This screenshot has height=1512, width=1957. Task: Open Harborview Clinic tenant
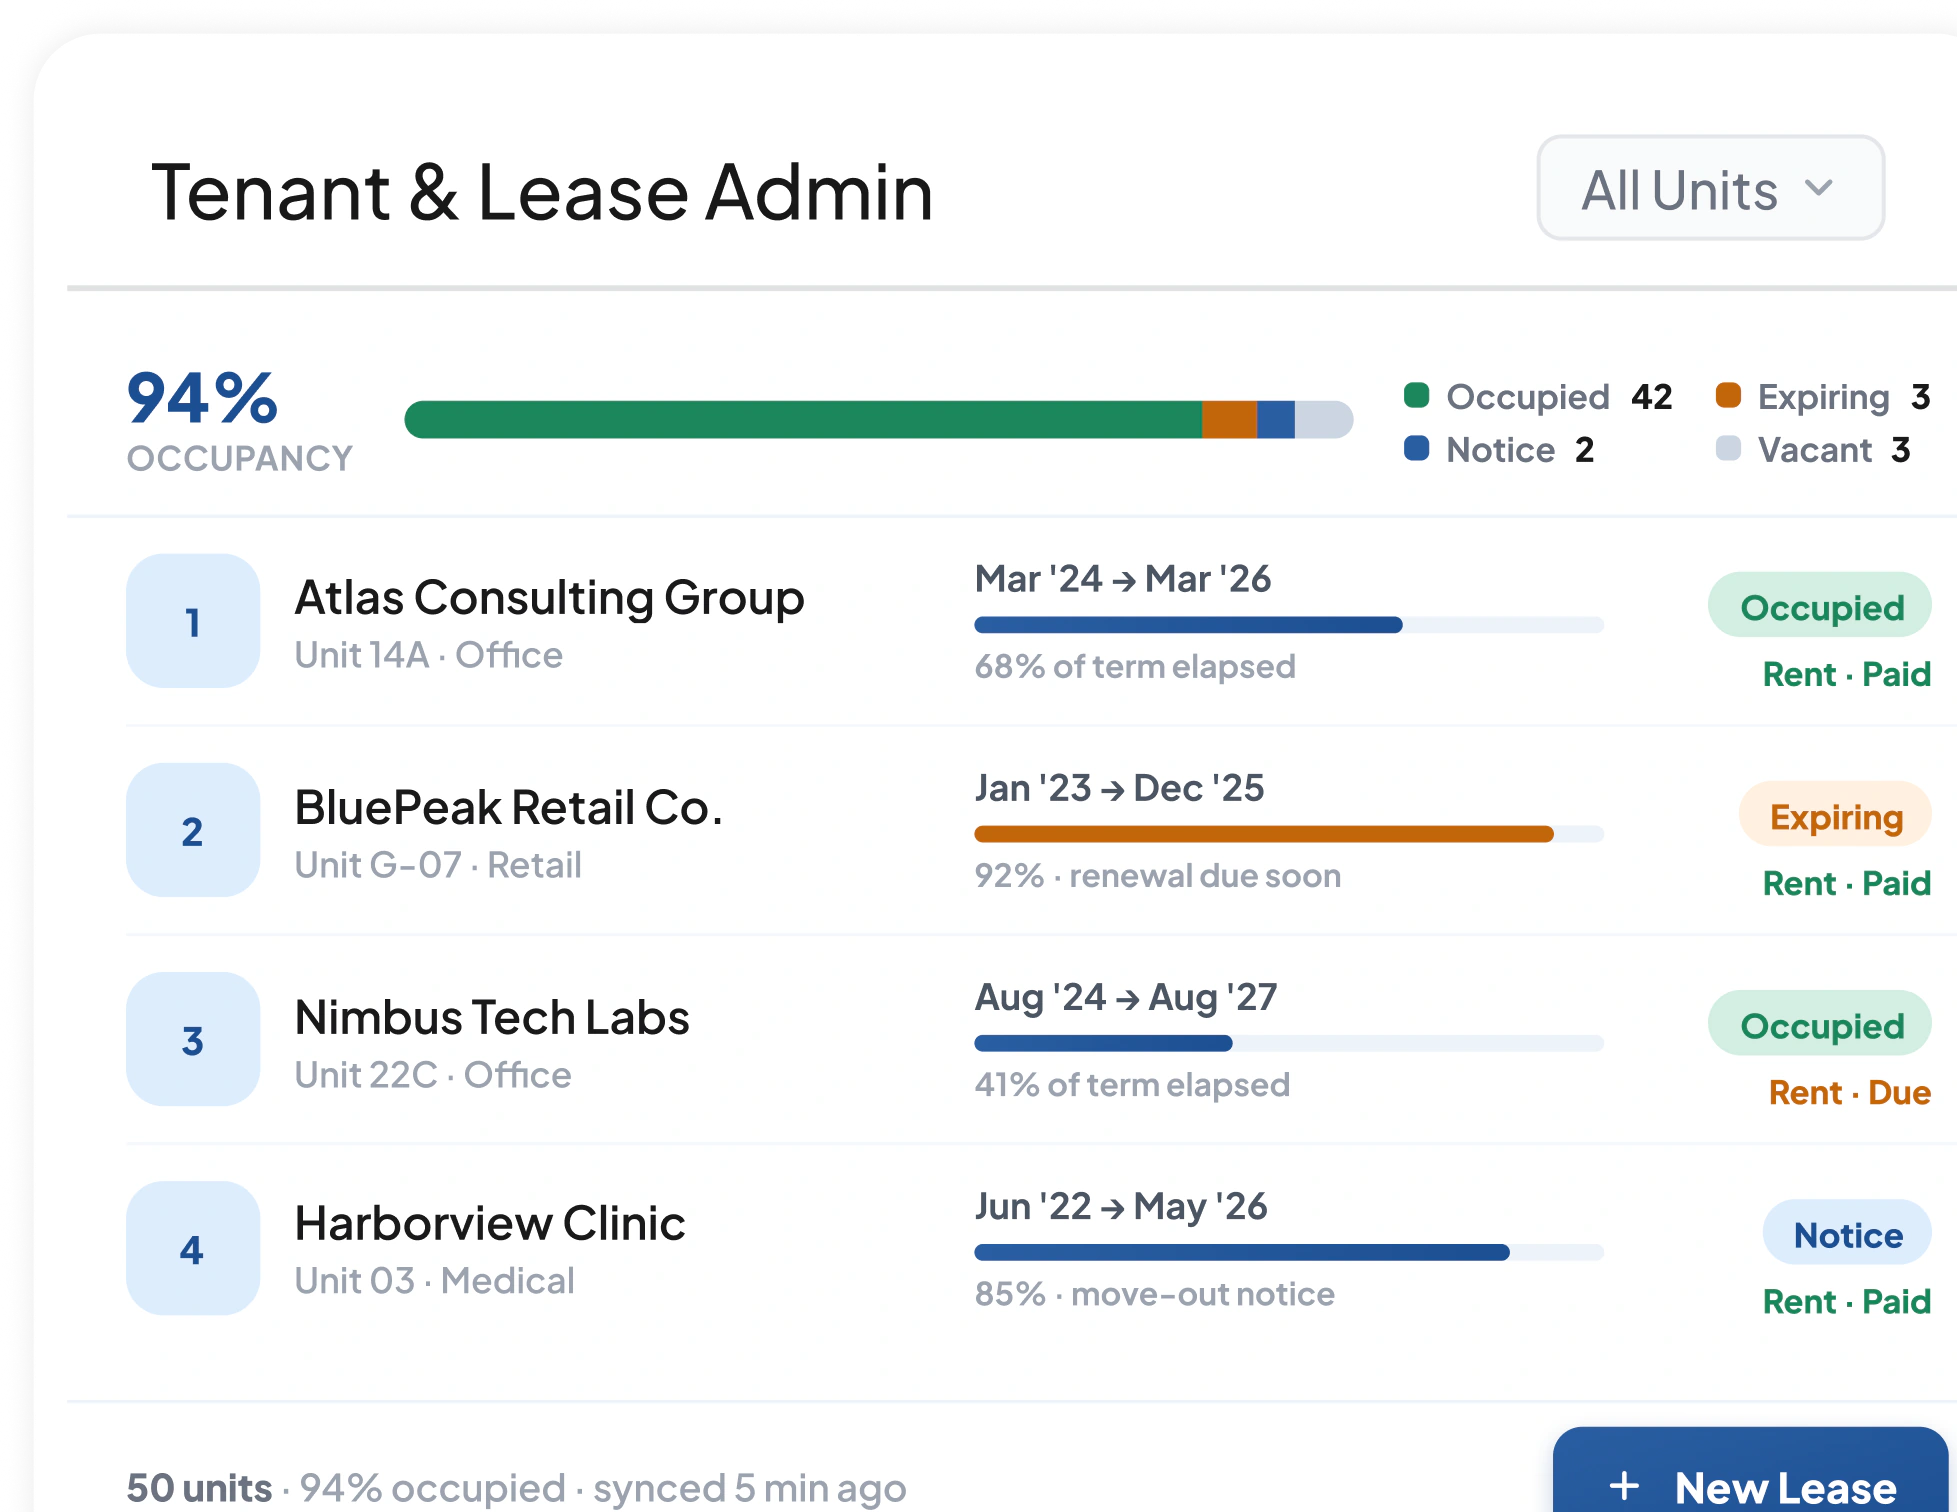pos(490,1223)
